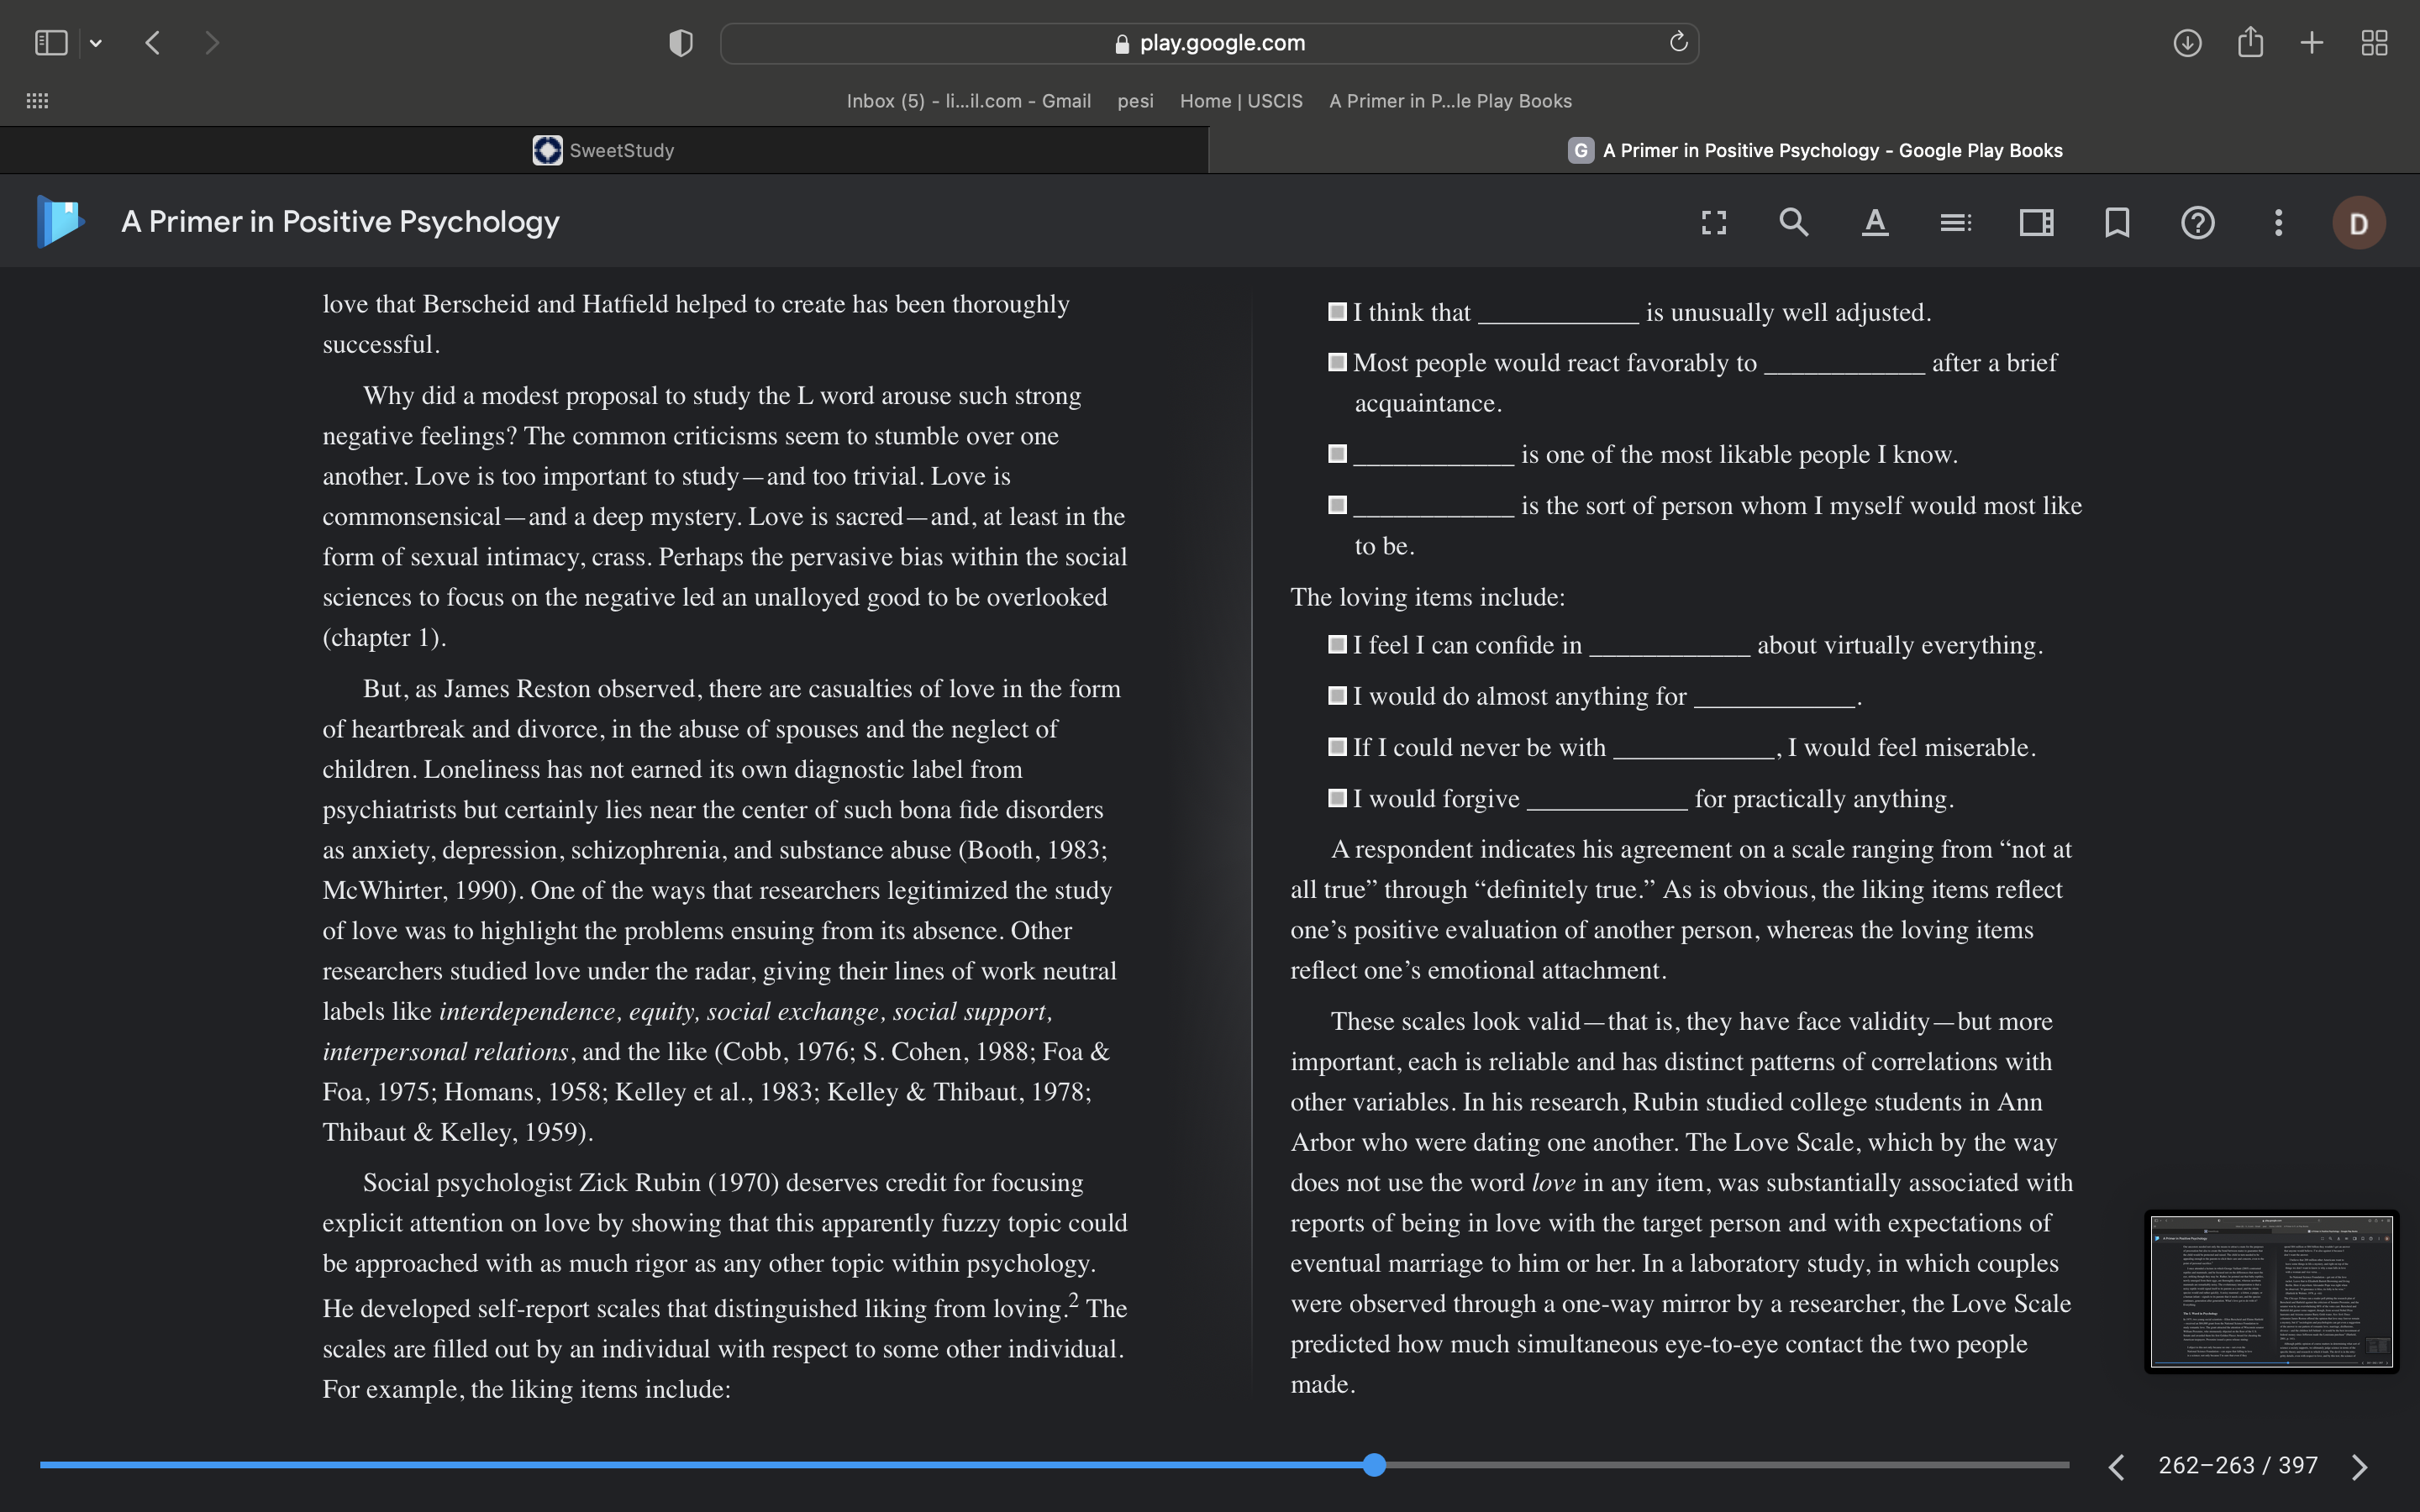Bookmark this page

(2117, 222)
